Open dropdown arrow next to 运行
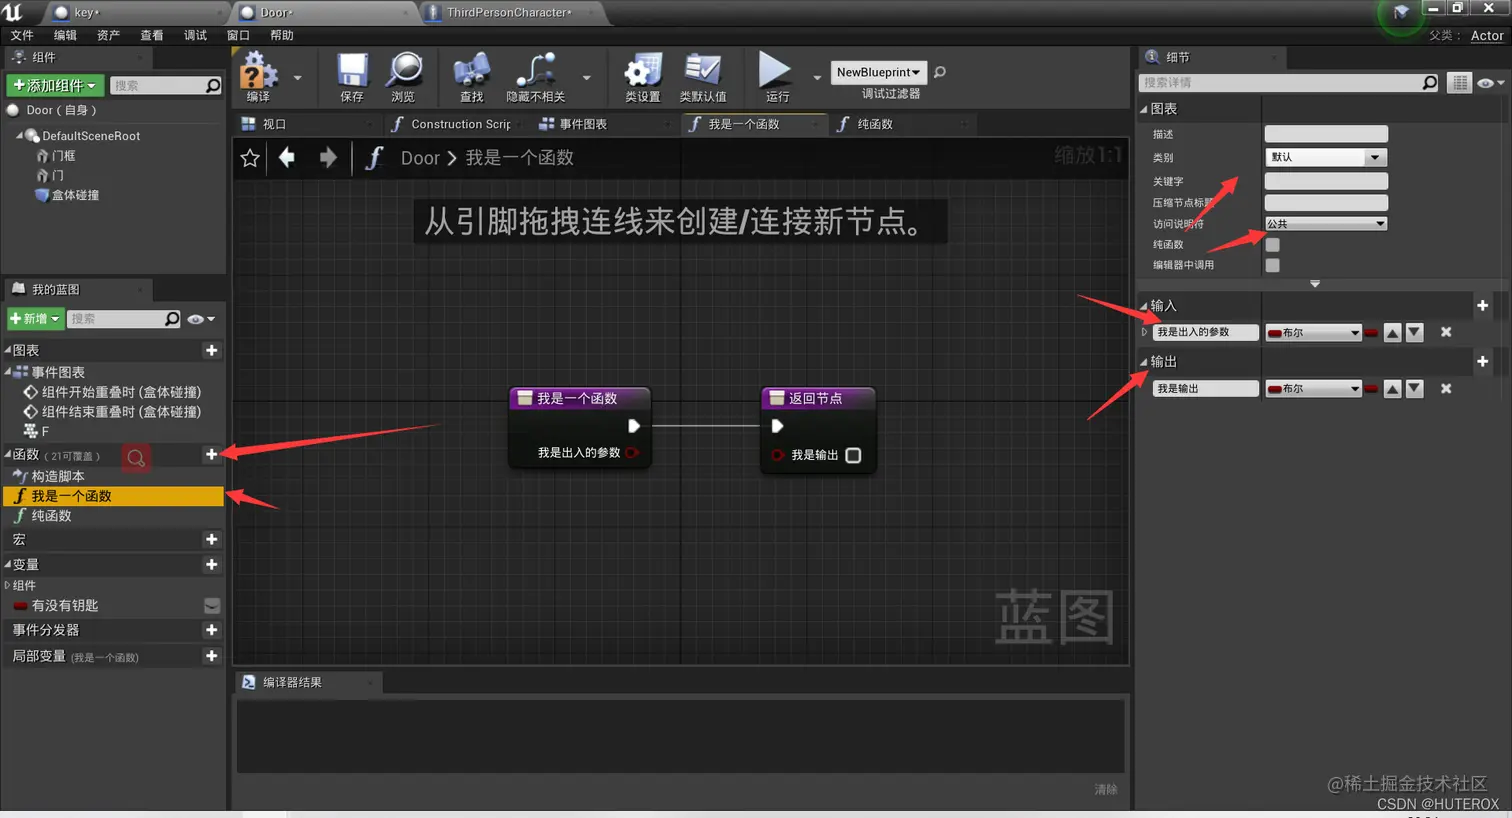1512x818 pixels. (x=817, y=77)
